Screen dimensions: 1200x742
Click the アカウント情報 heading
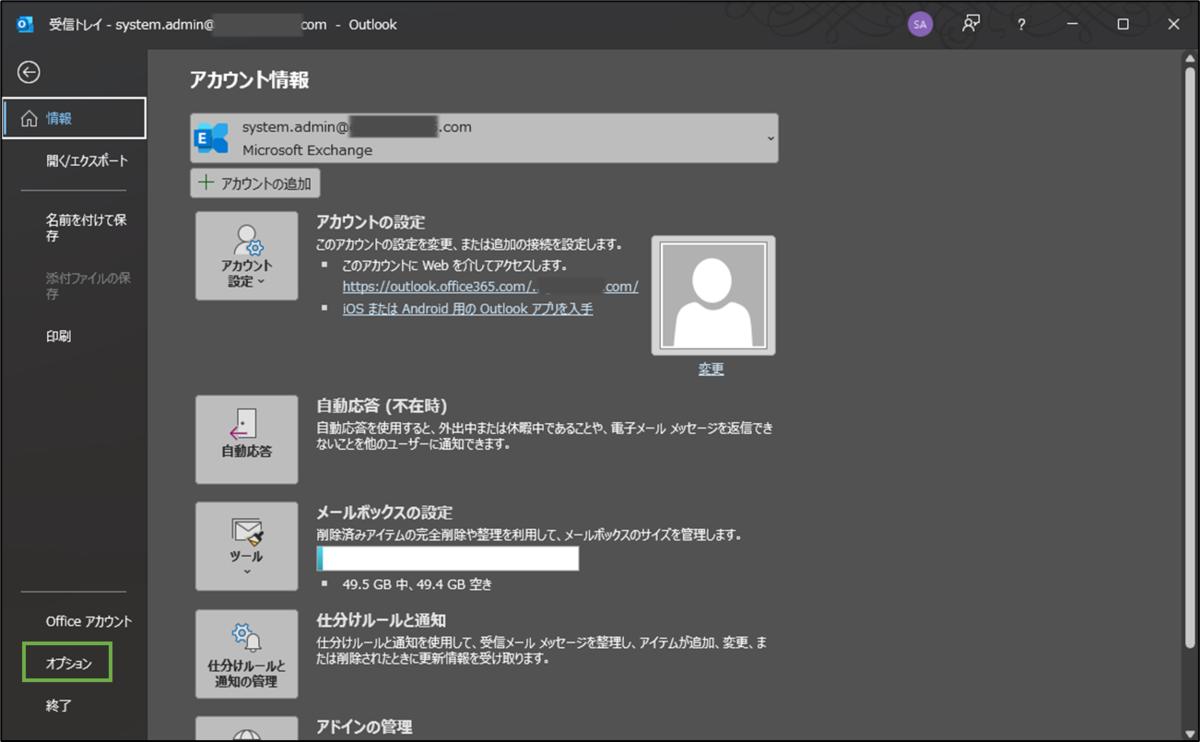[x=249, y=81]
